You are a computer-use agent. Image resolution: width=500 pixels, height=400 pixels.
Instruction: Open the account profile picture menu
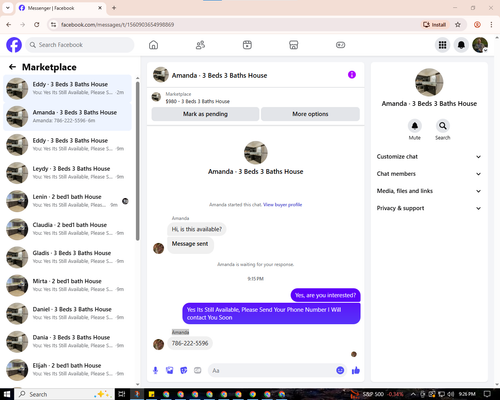[480, 45]
